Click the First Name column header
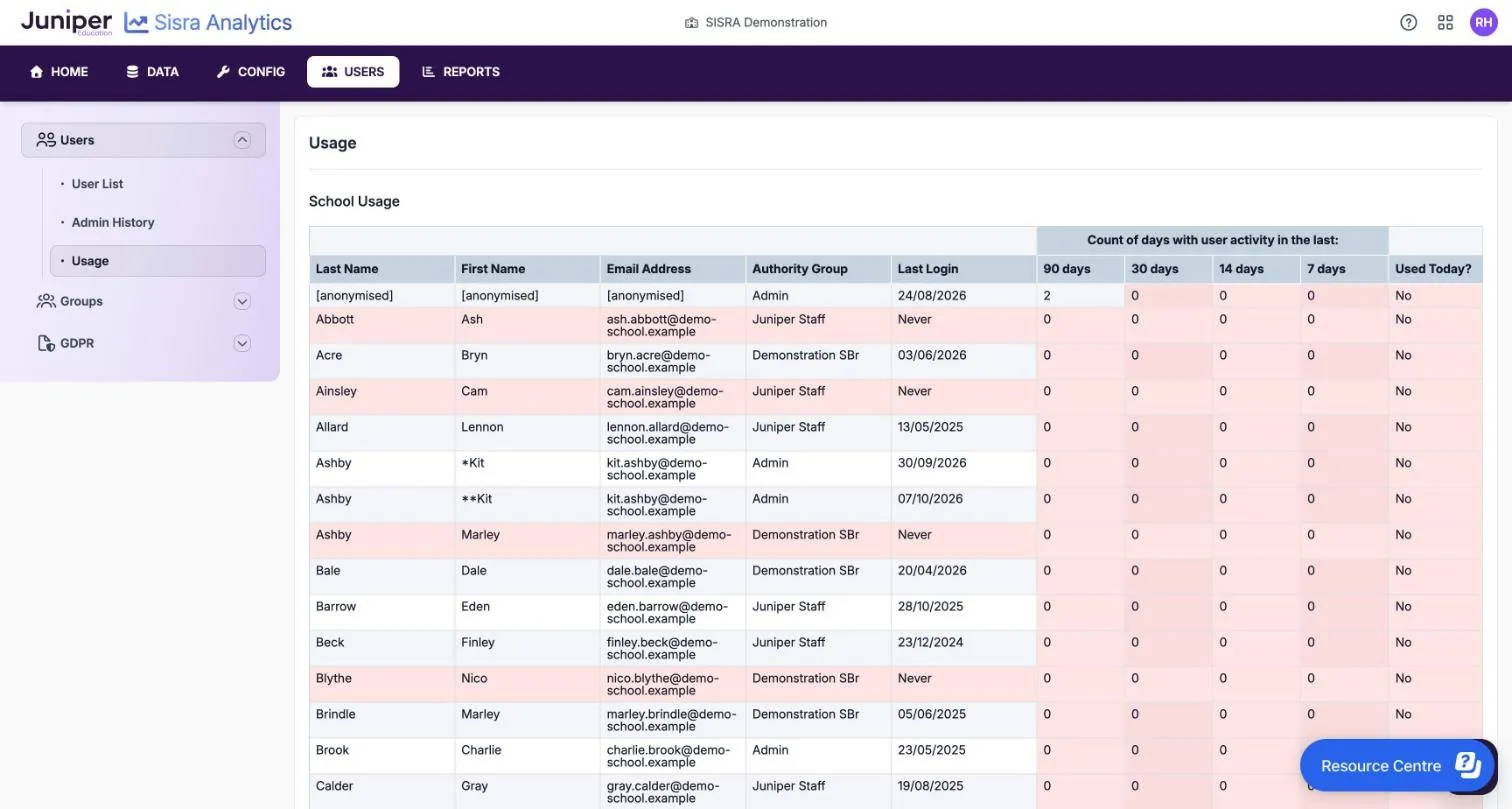 tap(527, 269)
